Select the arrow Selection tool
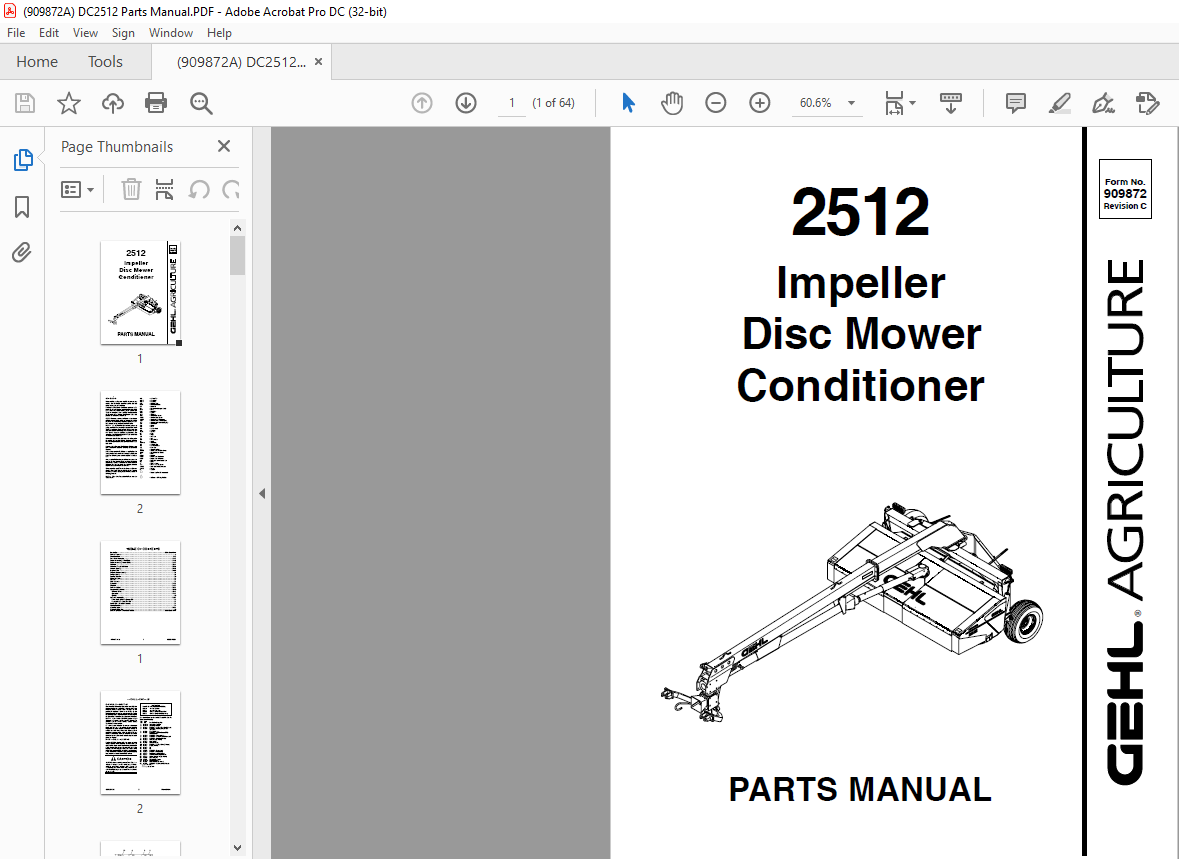Viewport: 1179px width, 859px height. (629, 103)
